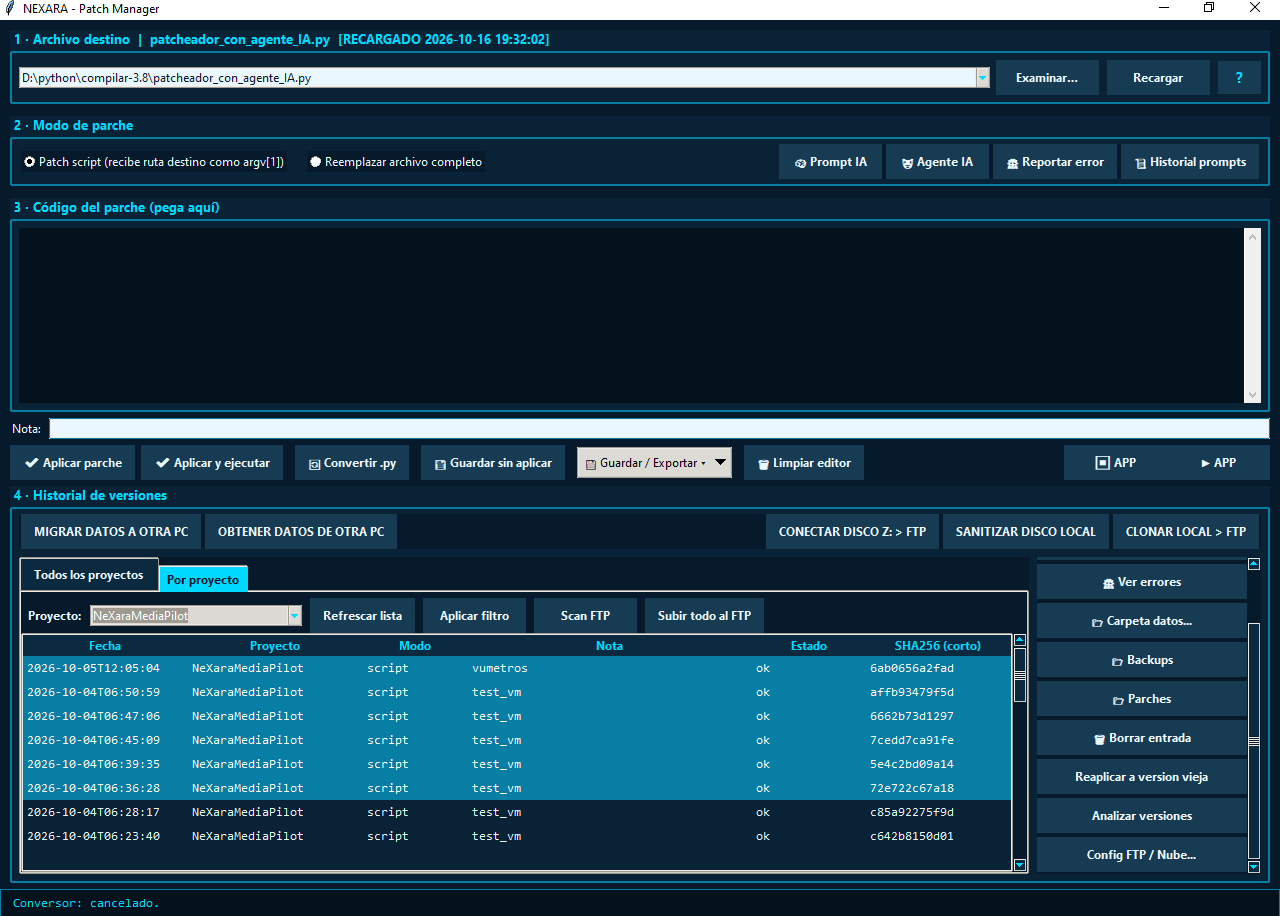Click Limpiar editor trash button
Screen dimensions: 1280x916
(804, 463)
